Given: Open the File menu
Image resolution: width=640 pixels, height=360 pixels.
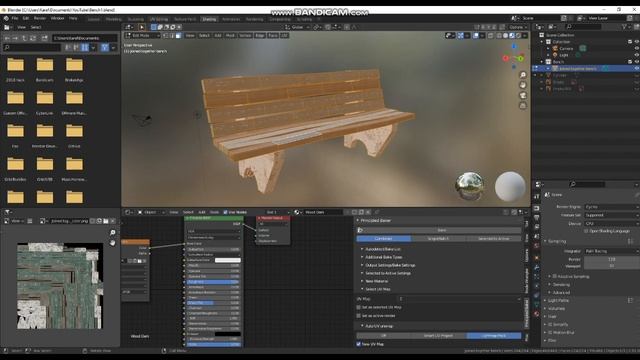Looking at the screenshot, I should pyautogui.click(x=15, y=18).
